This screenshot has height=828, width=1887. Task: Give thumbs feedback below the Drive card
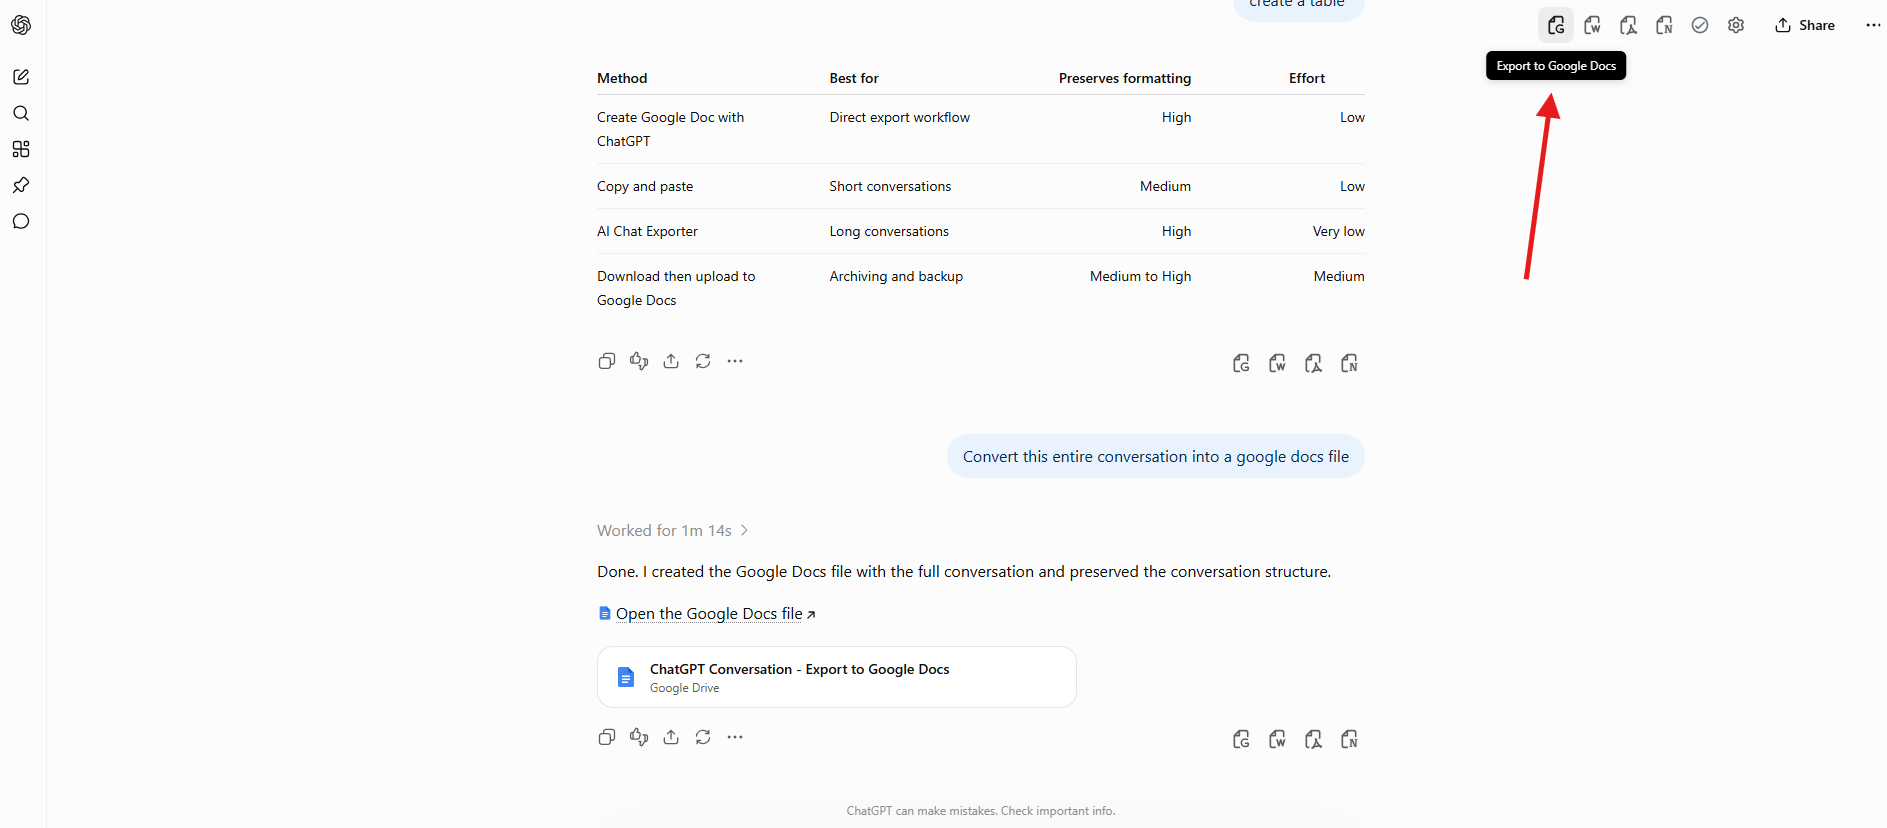pos(639,737)
